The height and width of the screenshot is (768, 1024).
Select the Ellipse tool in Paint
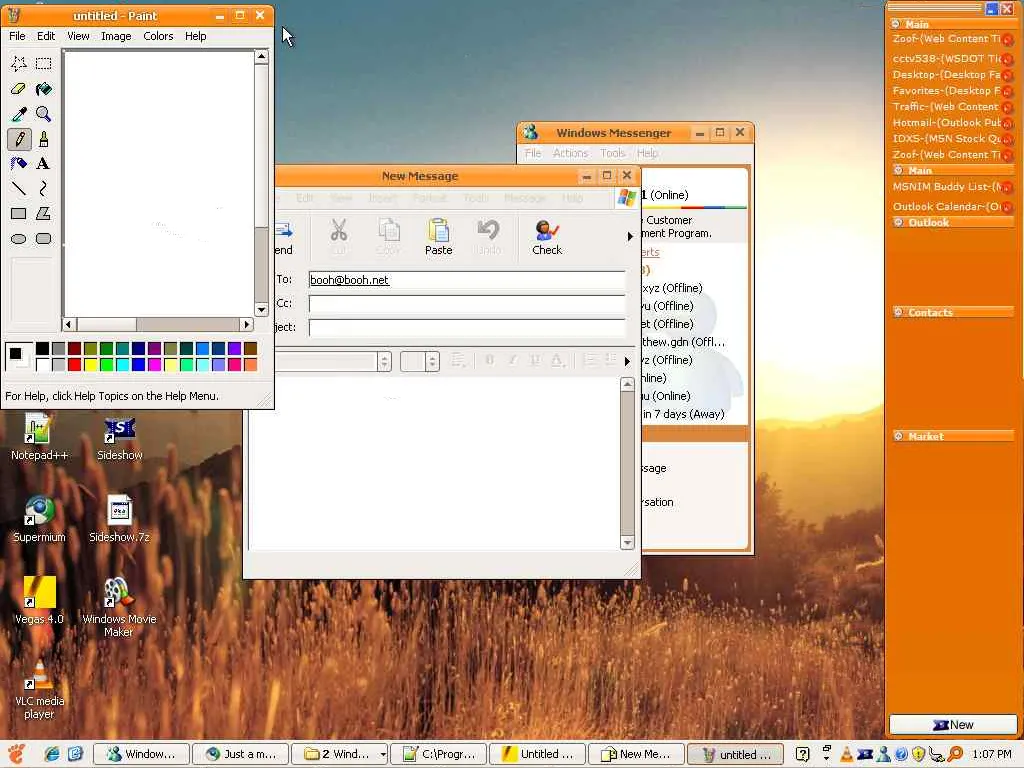19,238
